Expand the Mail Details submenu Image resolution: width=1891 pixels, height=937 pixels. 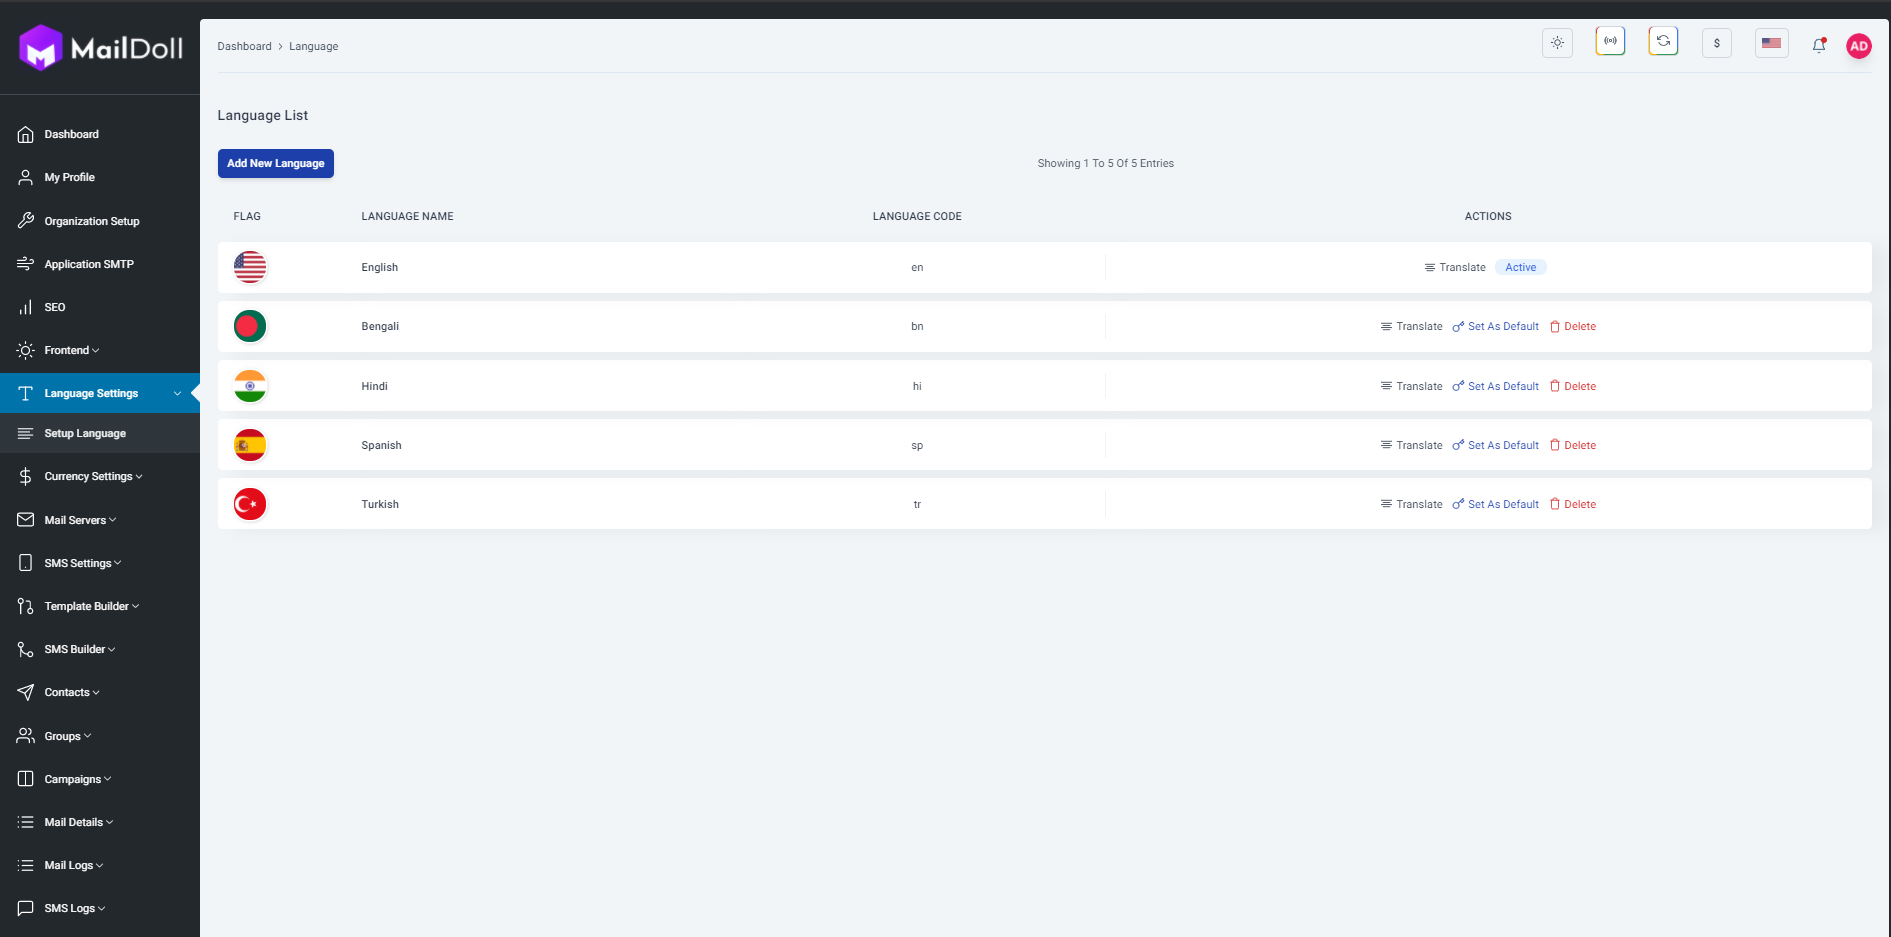pos(79,822)
